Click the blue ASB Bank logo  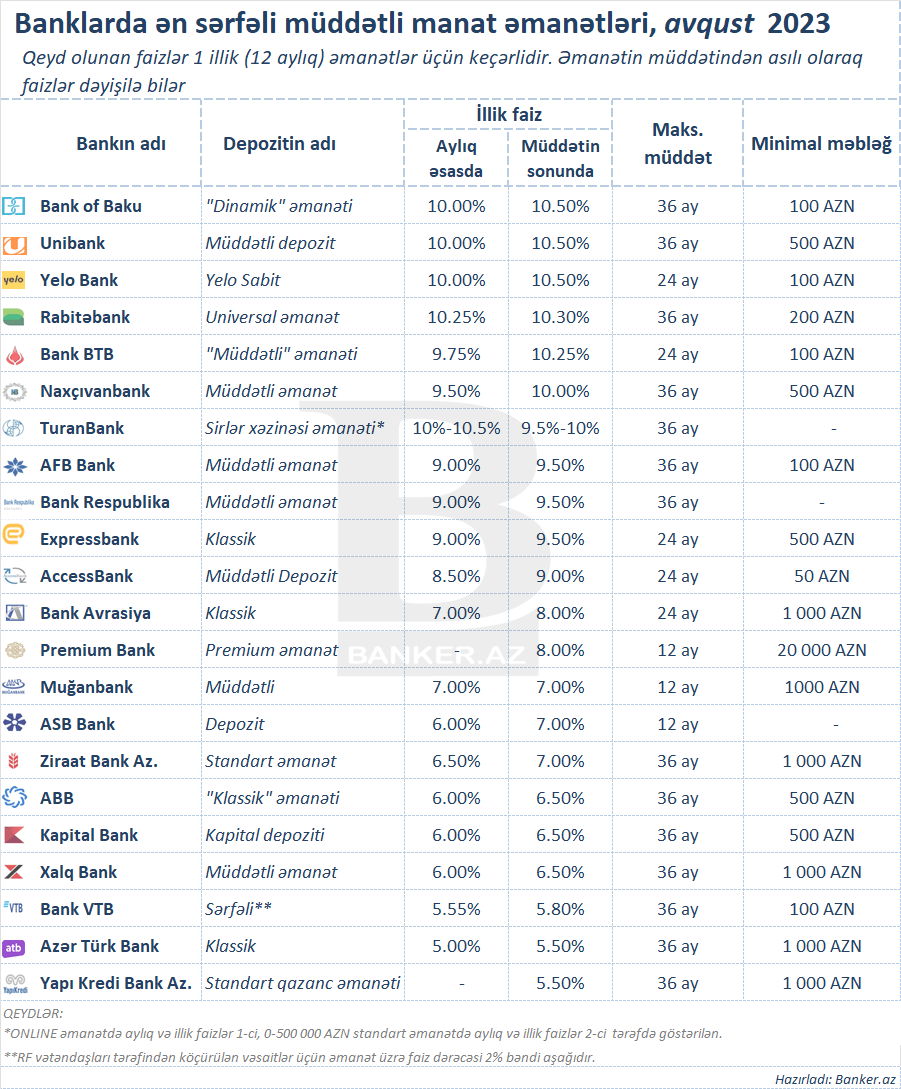pos(14,723)
